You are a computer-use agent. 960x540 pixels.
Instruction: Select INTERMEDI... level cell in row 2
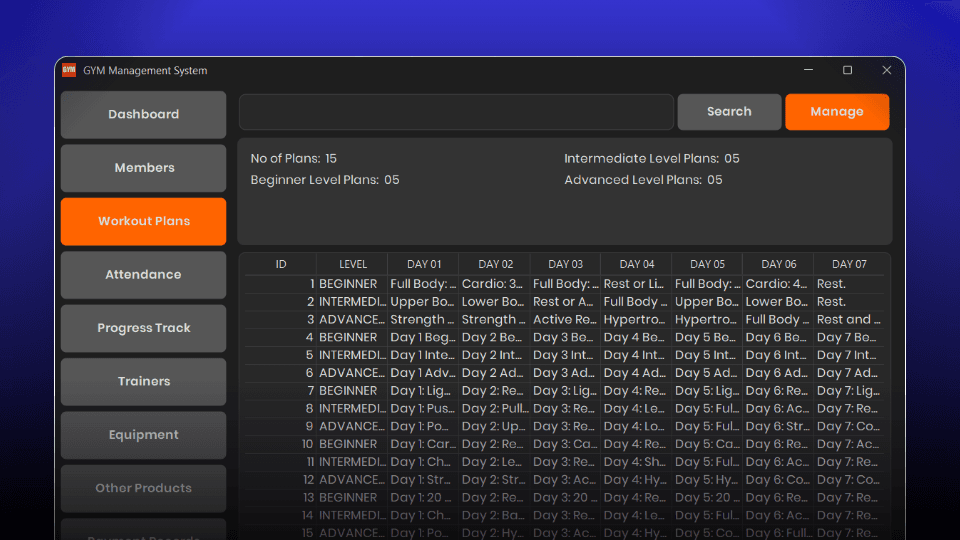(x=352, y=302)
